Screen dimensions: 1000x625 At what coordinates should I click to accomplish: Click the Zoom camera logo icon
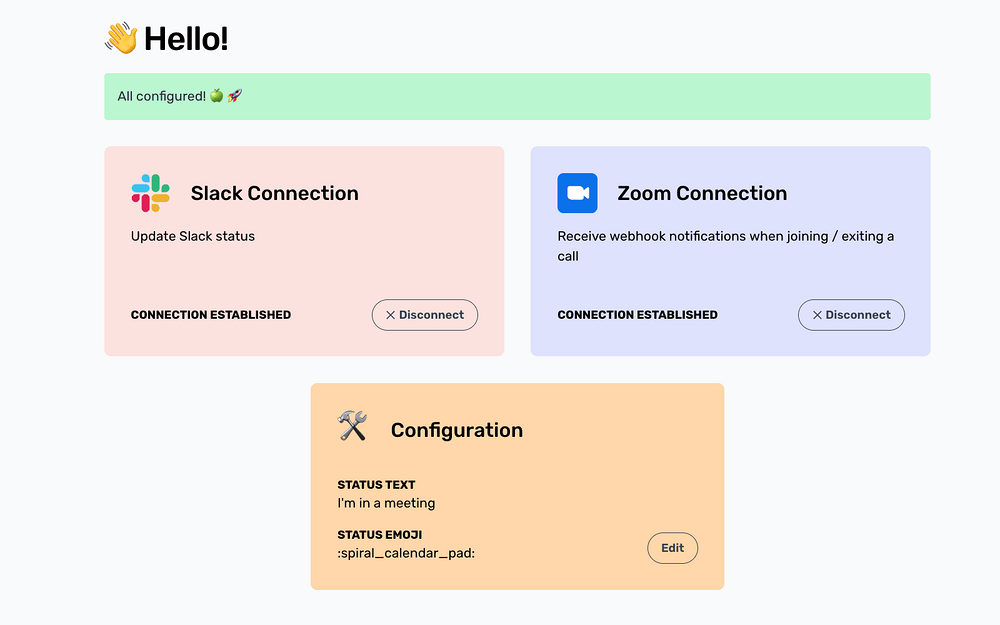[577, 193]
